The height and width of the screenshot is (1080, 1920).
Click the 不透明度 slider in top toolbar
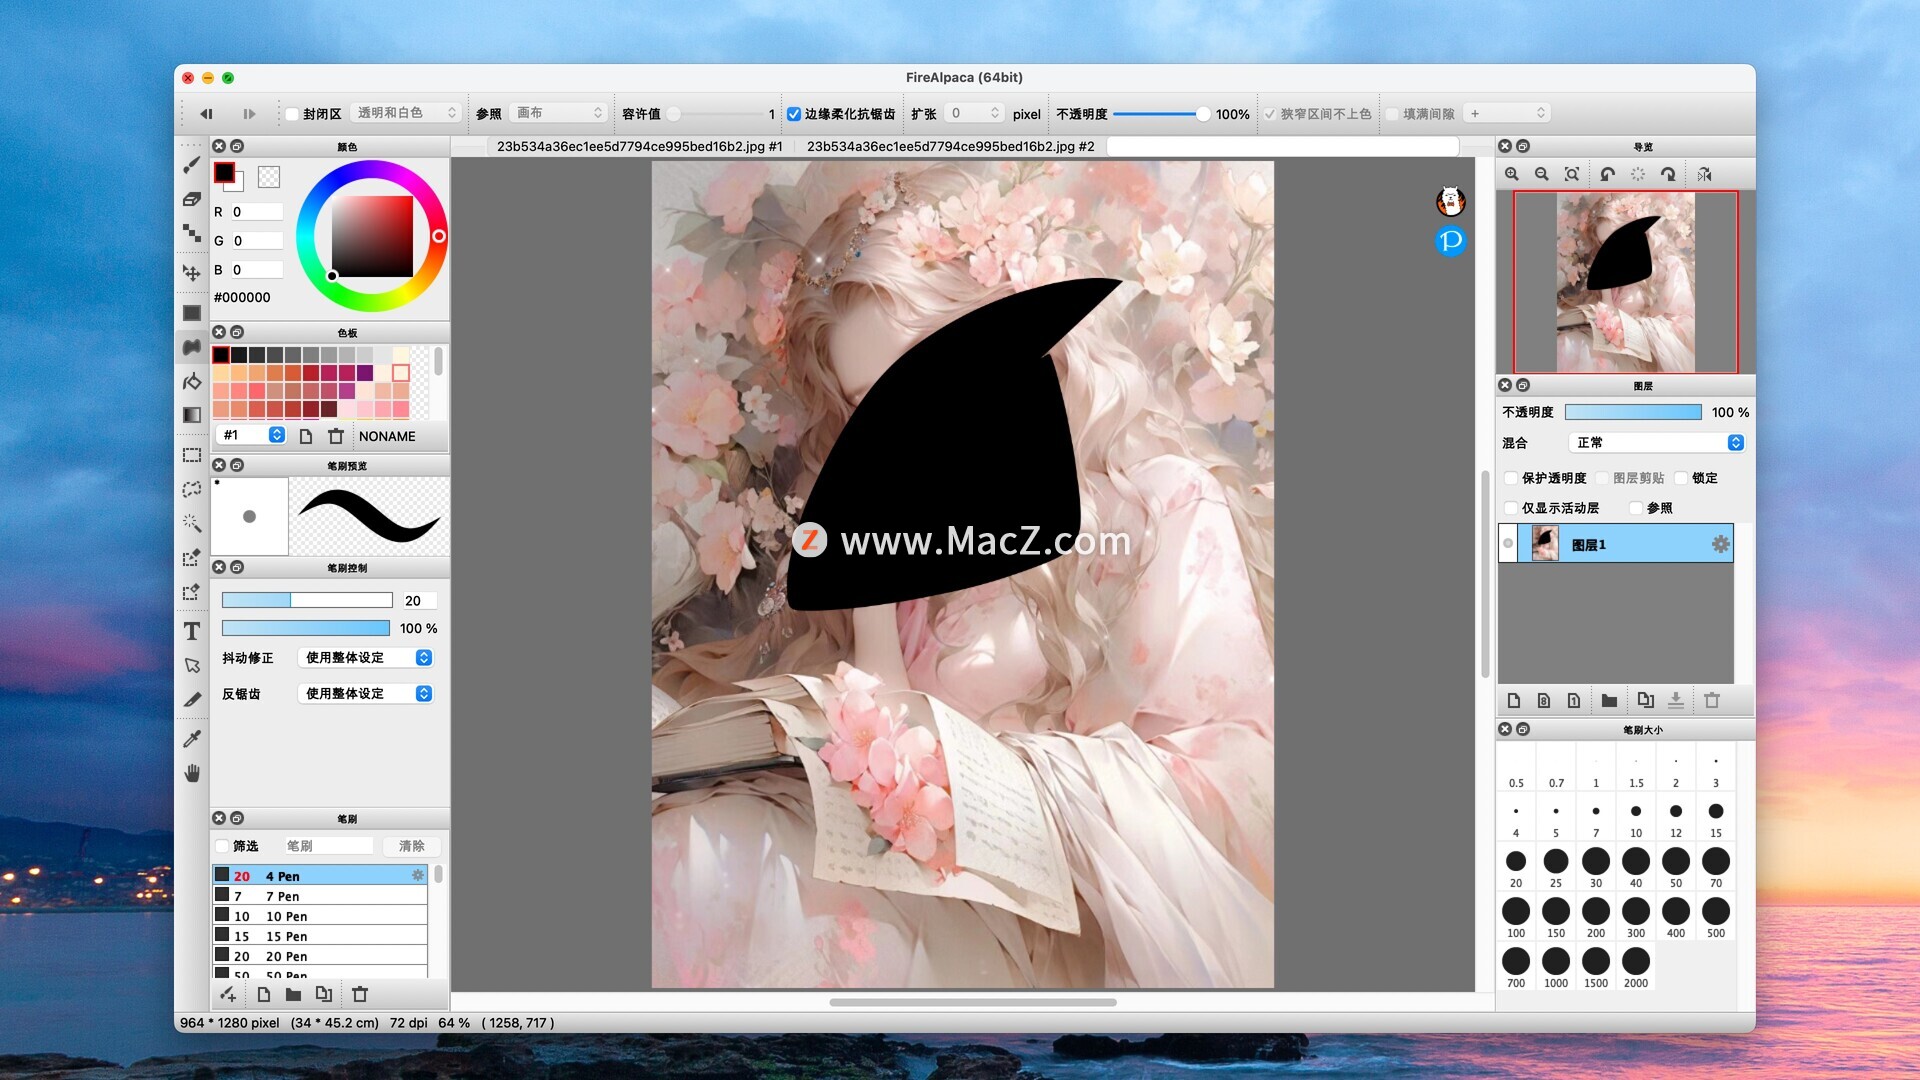point(1161,114)
